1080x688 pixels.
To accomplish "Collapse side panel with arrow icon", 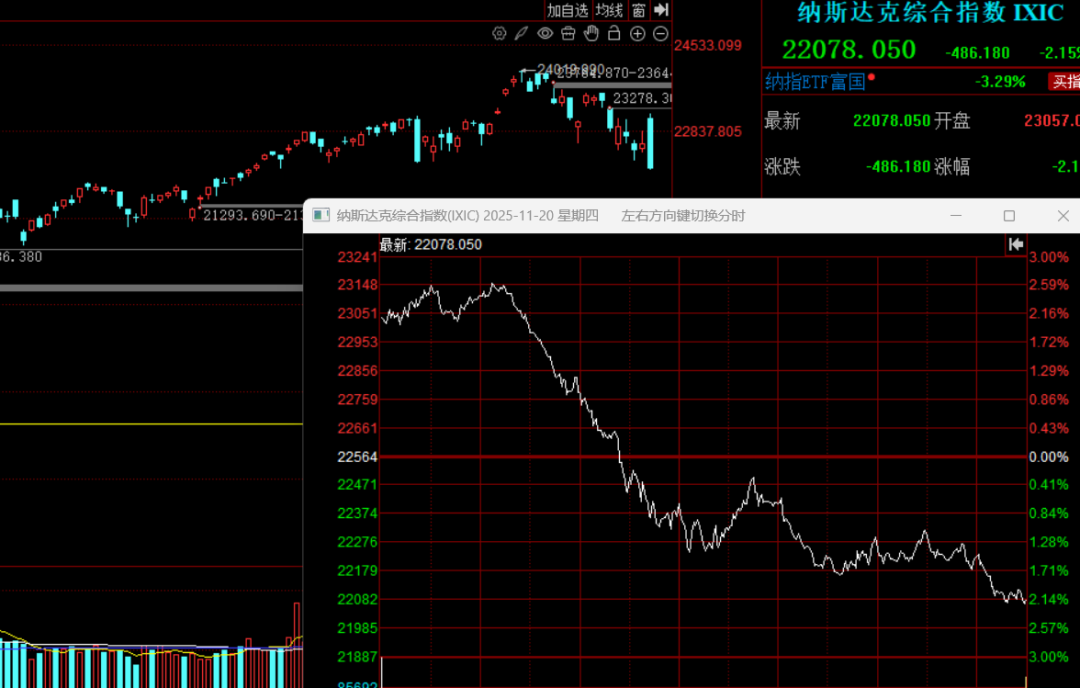I will [x=661, y=10].
